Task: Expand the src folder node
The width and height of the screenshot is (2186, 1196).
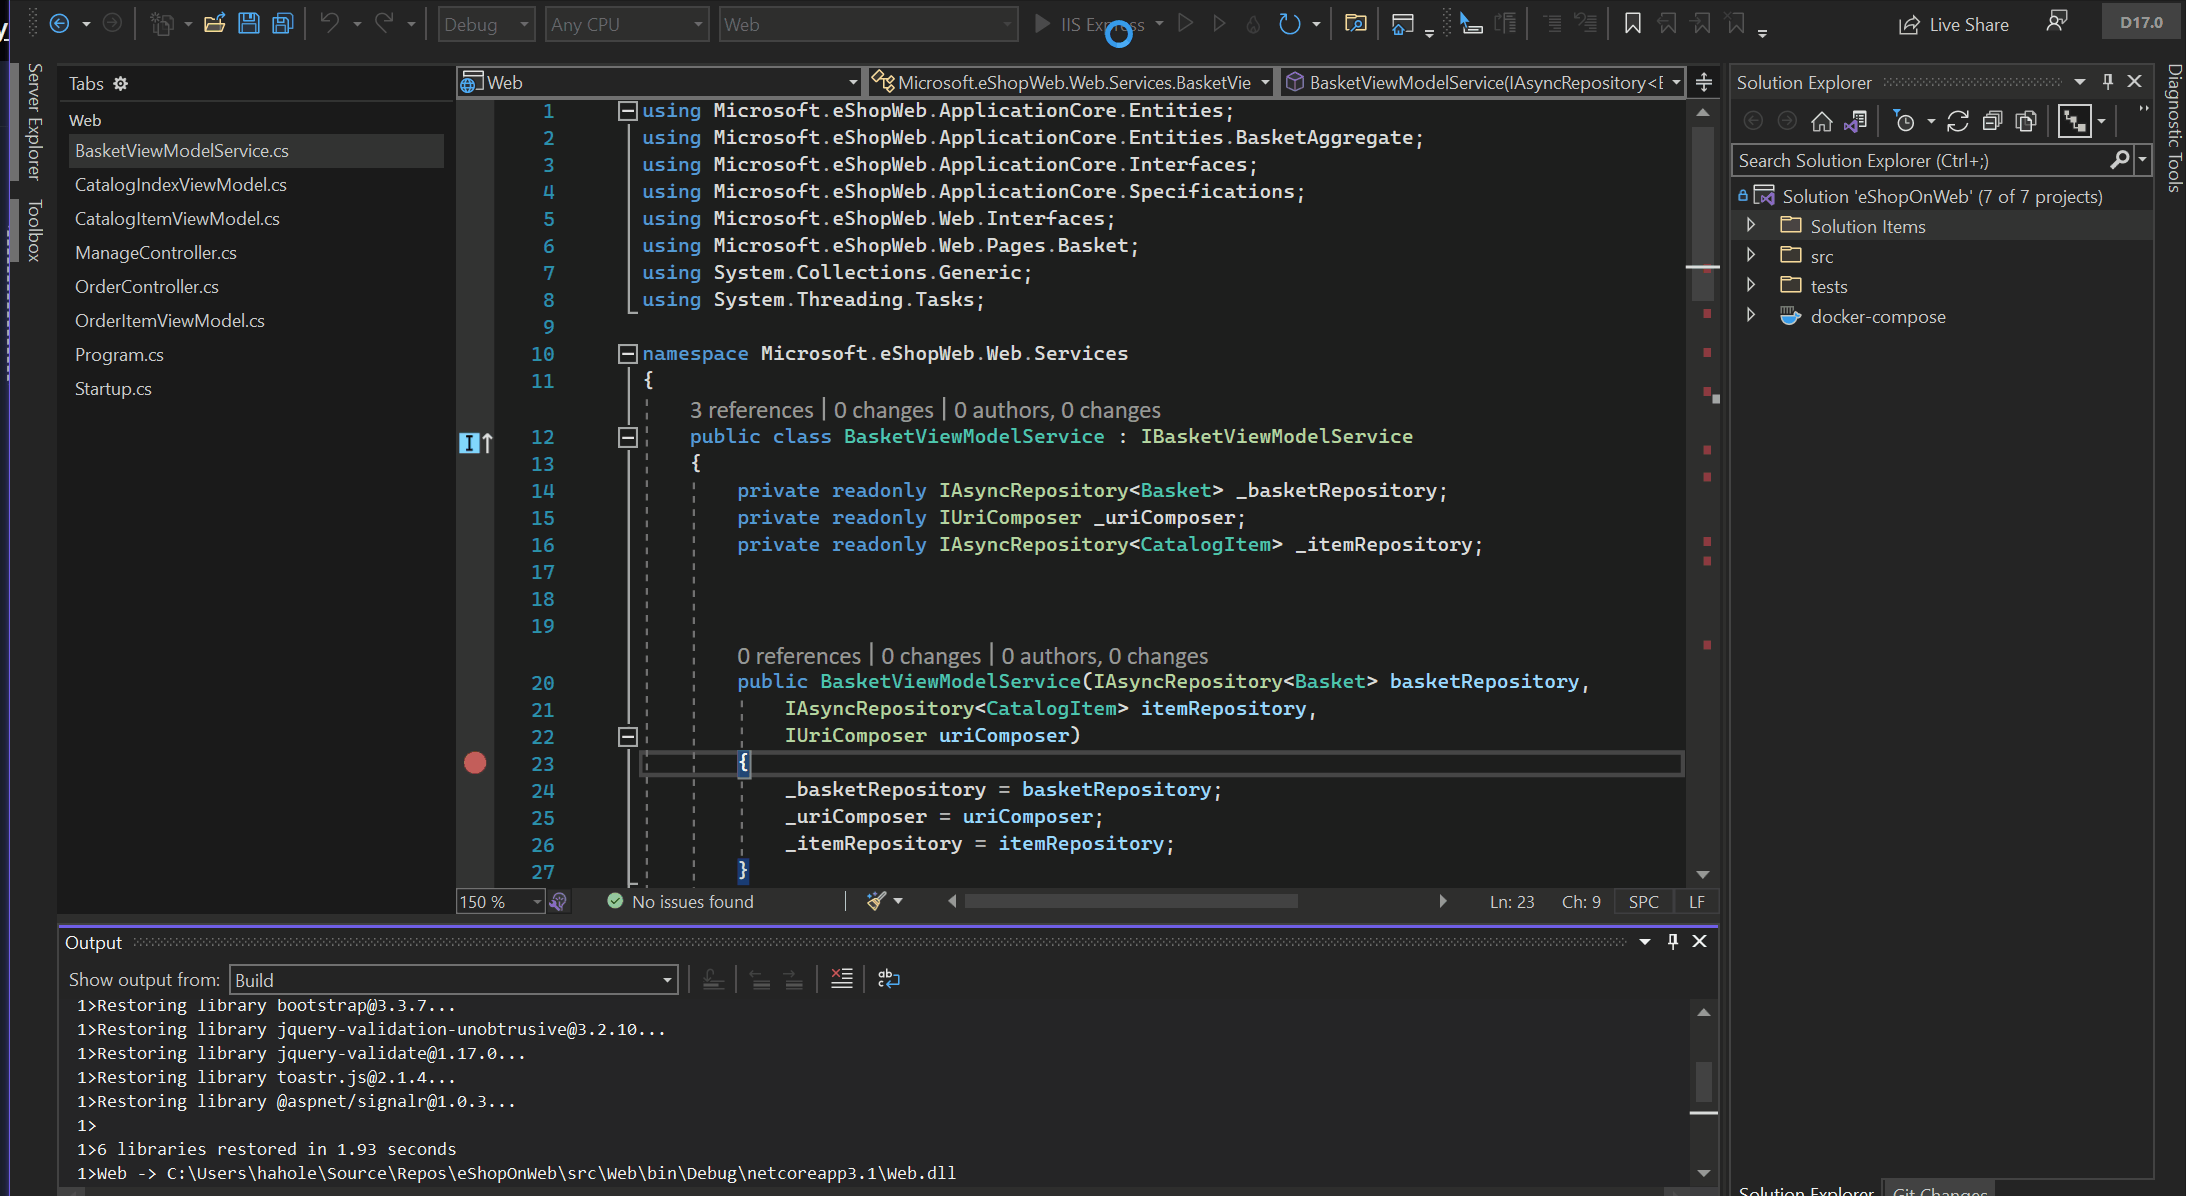Action: 1751,256
